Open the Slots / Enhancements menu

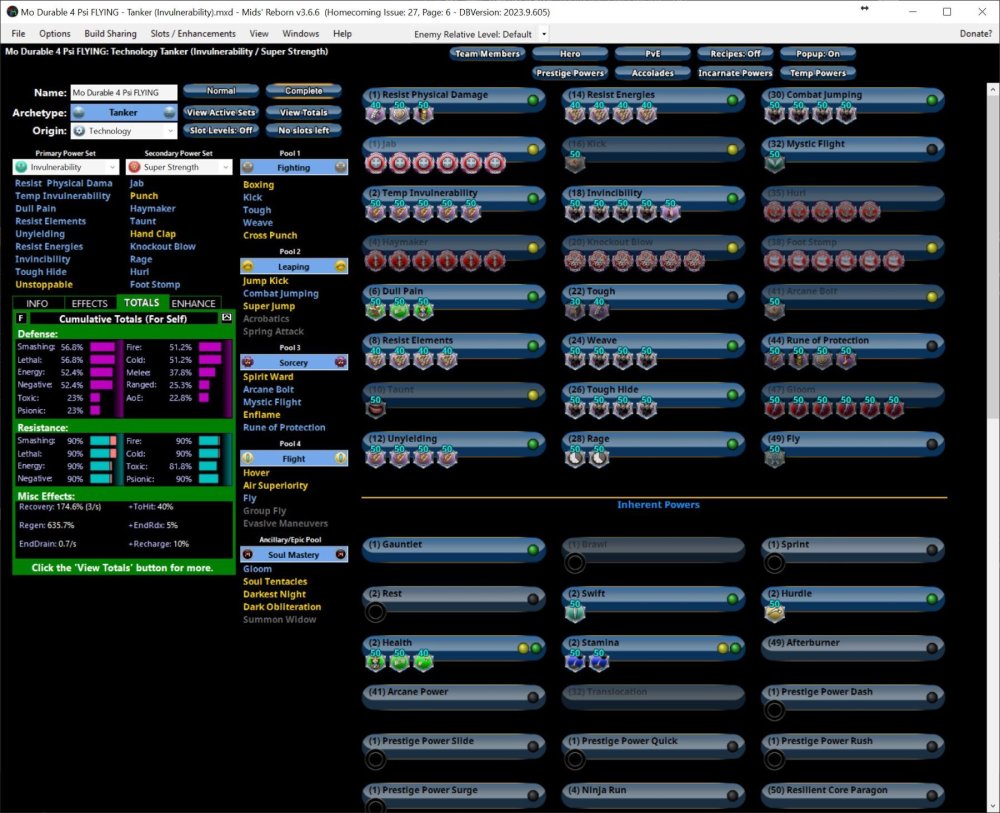[x=193, y=34]
